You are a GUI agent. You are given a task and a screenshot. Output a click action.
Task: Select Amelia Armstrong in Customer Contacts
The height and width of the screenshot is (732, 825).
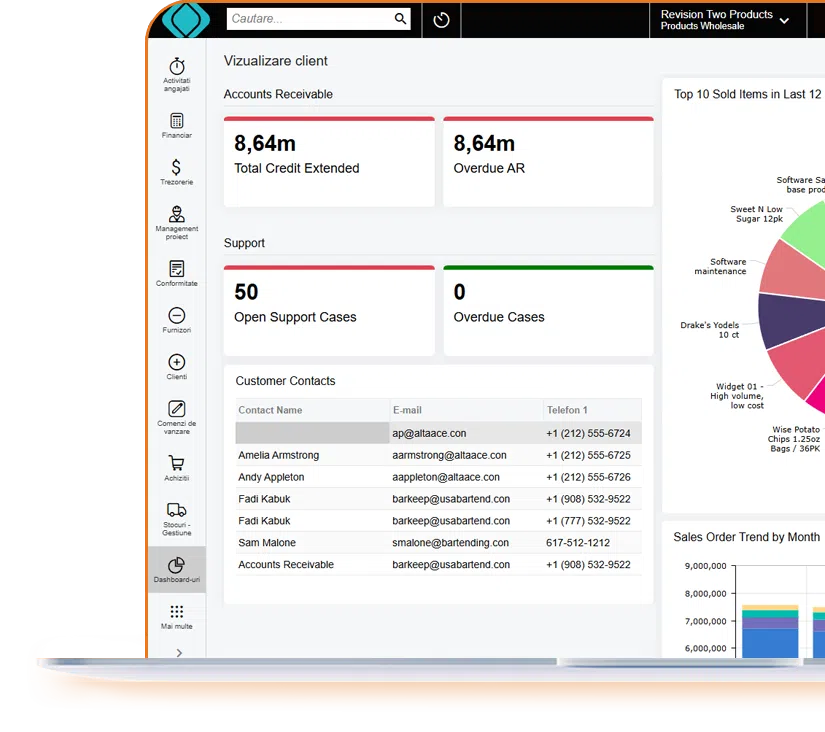click(x=280, y=455)
